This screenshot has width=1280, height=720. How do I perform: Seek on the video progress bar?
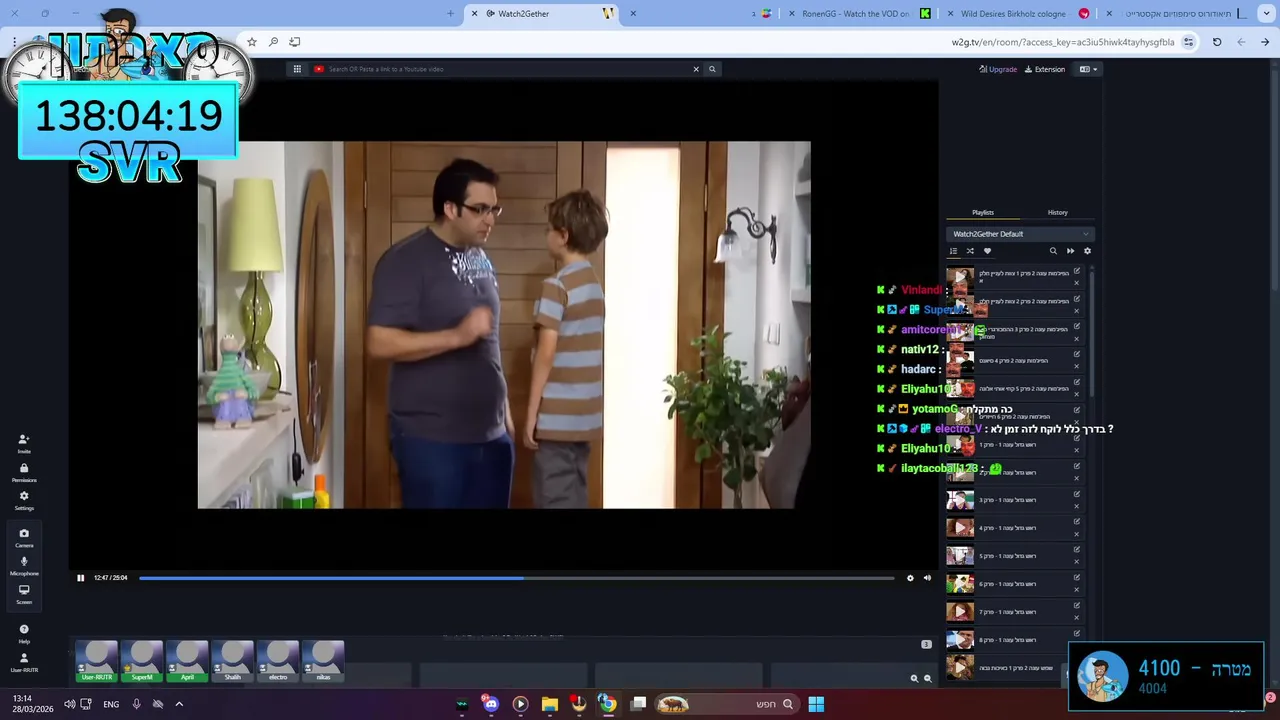click(x=516, y=578)
